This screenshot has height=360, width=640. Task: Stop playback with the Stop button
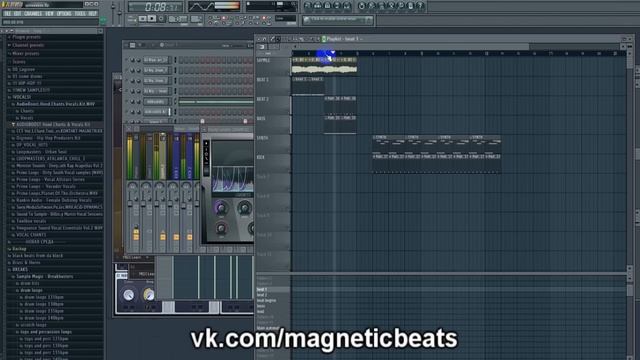tap(152, 19)
